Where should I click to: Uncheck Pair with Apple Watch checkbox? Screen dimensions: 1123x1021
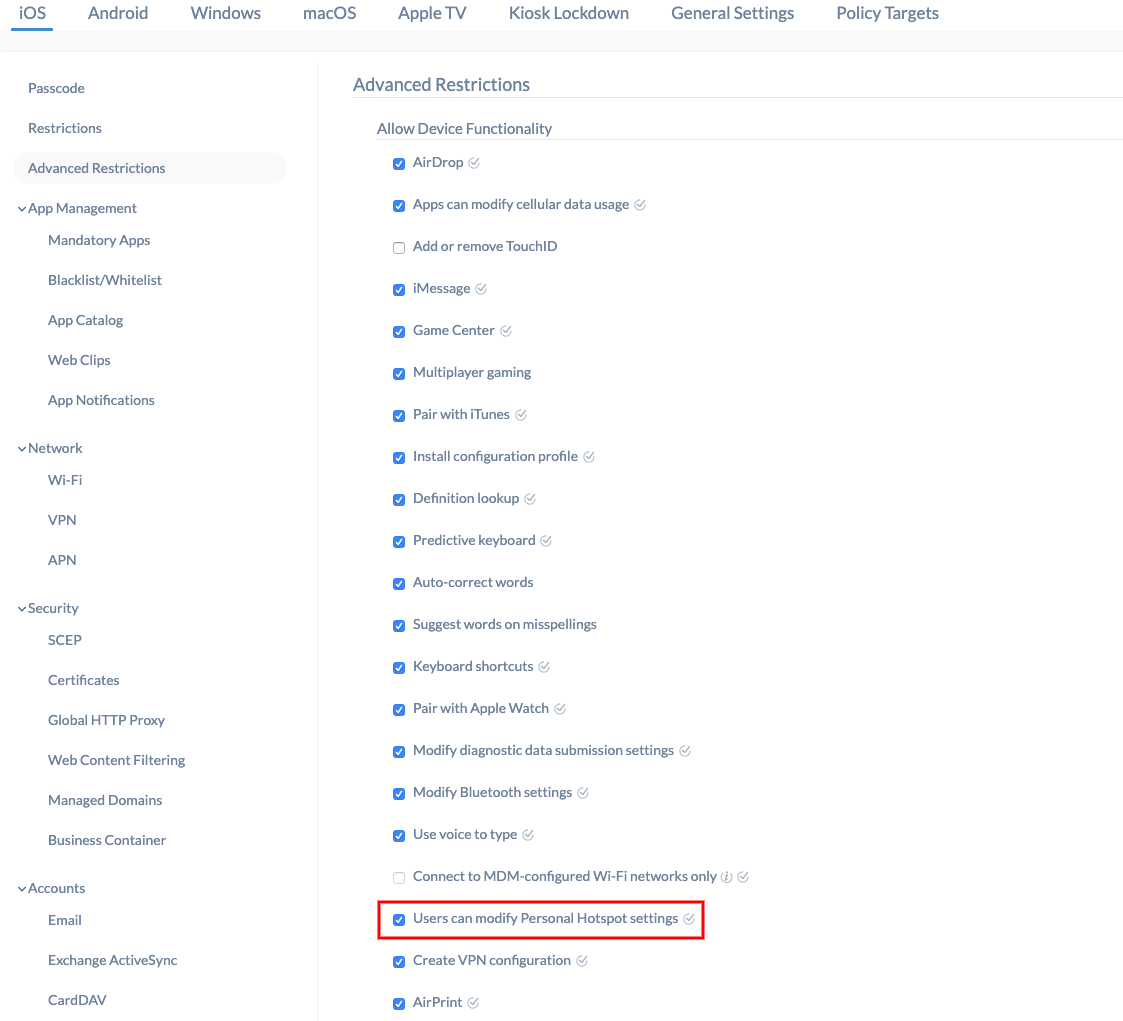pyautogui.click(x=399, y=710)
